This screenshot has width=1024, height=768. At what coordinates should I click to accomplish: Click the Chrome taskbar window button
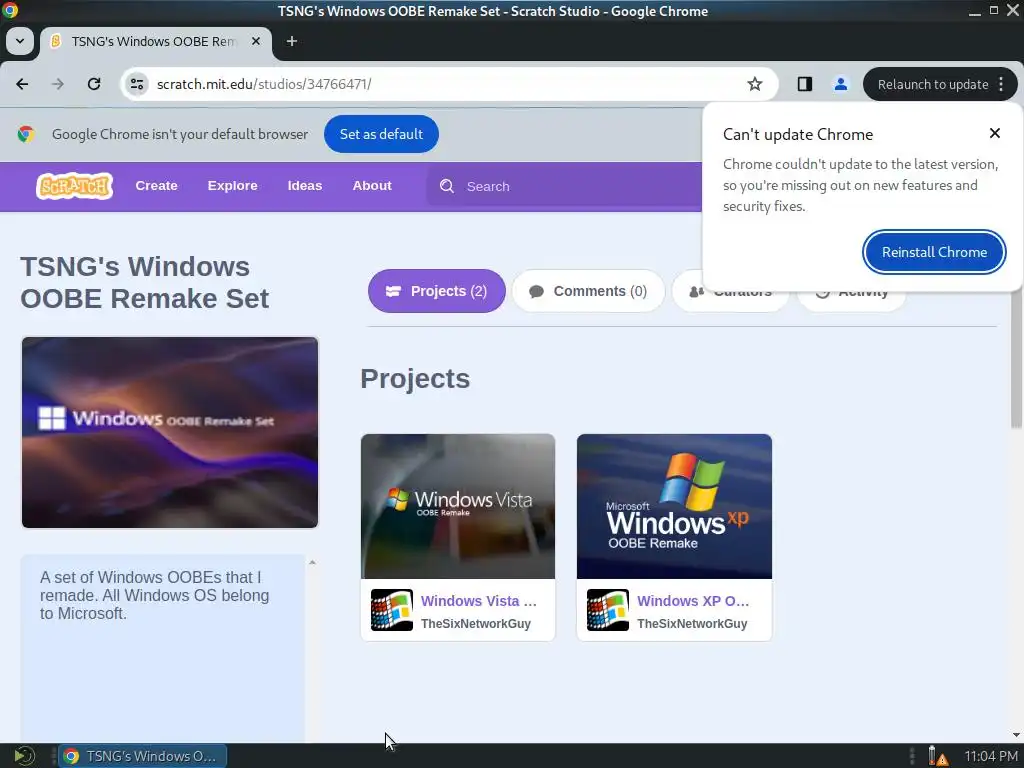point(143,756)
